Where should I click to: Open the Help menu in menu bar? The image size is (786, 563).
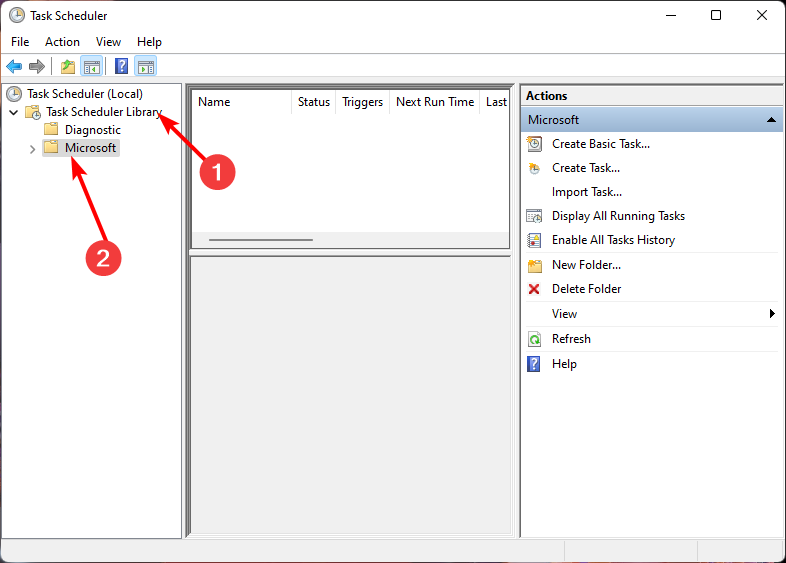click(x=149, y=42)
